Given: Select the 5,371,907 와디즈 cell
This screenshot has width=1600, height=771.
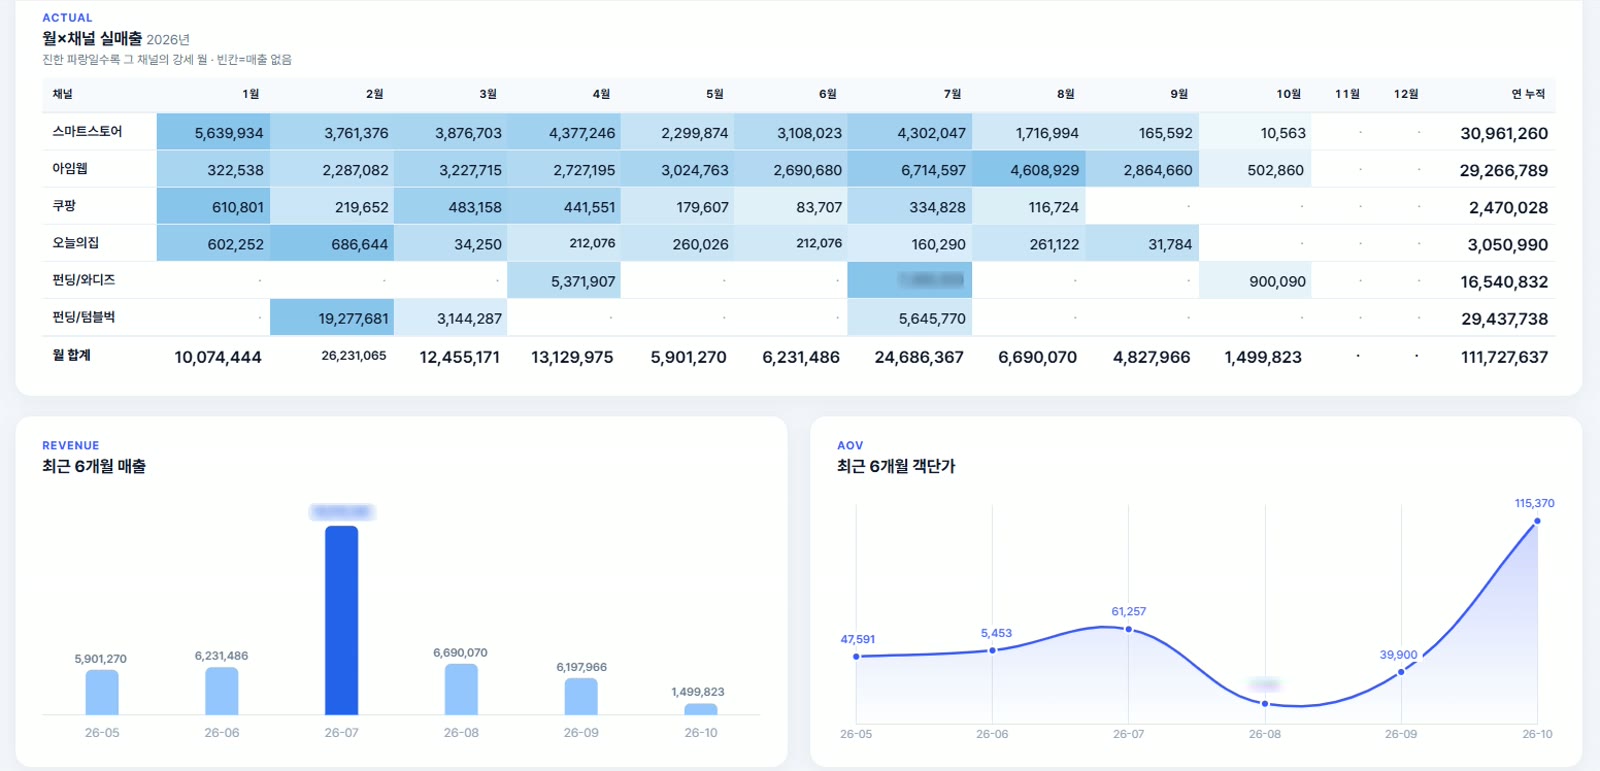Looking at the screenshot, I should tap(564, 280).
